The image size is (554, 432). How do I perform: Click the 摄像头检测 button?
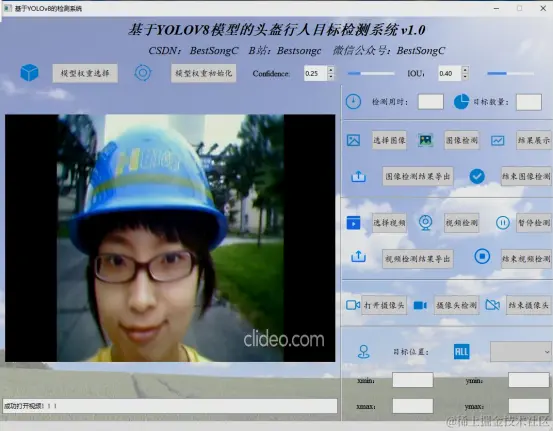coord(456,305)
